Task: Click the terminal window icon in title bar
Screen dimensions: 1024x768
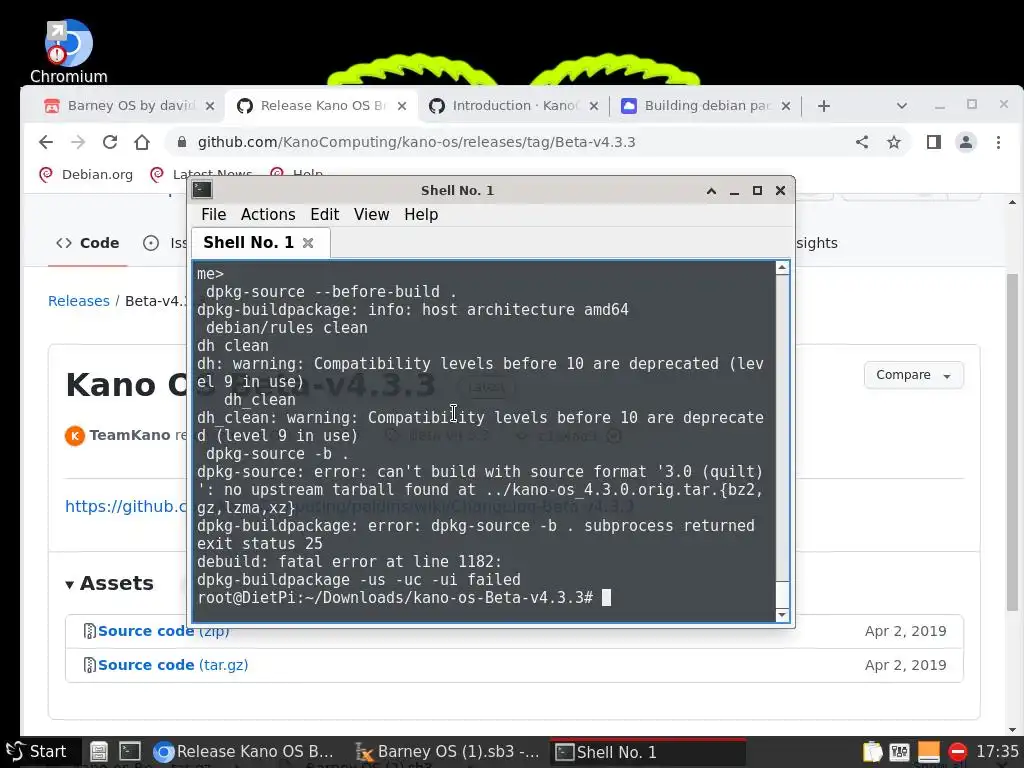Action: tap(202, 190)
